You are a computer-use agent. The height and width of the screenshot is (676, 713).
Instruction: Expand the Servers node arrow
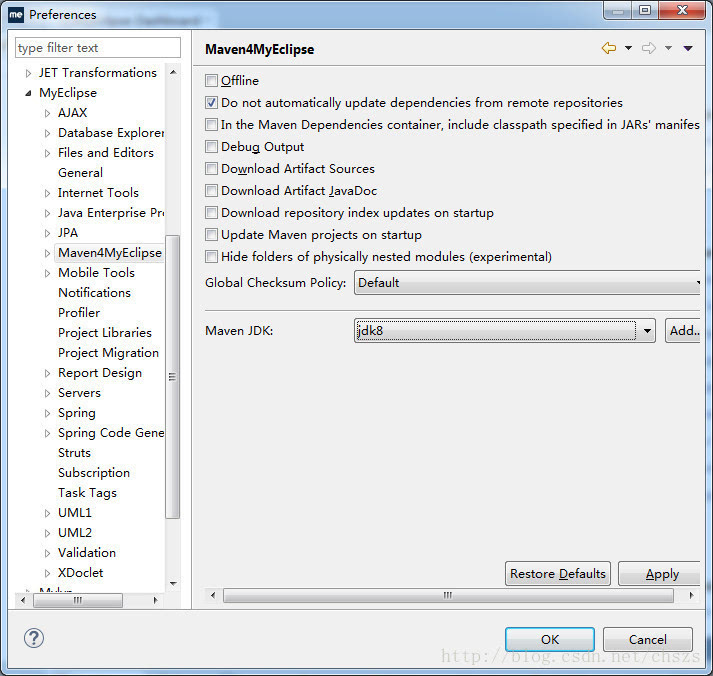[x=47, y=393]
